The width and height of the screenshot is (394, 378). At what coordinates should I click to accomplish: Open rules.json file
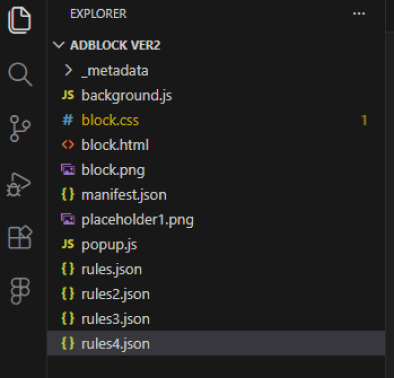[216, 269]
